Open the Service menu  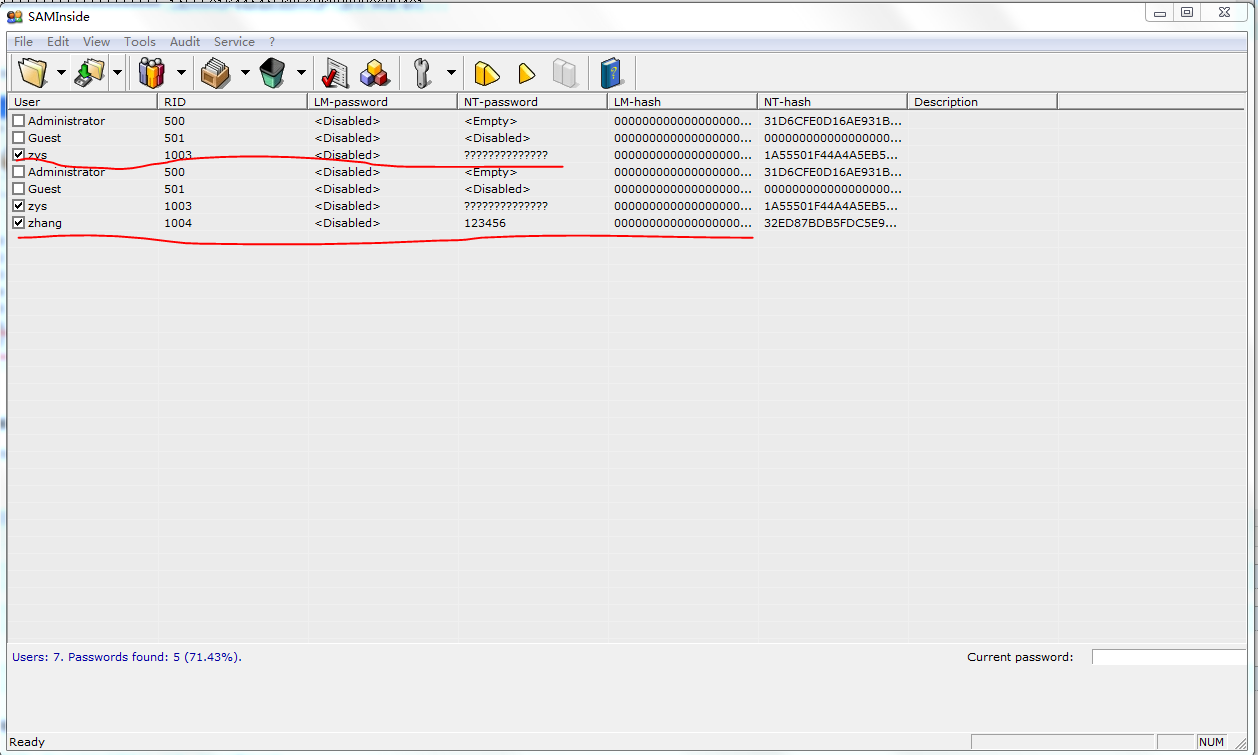(x=234, y=42)
